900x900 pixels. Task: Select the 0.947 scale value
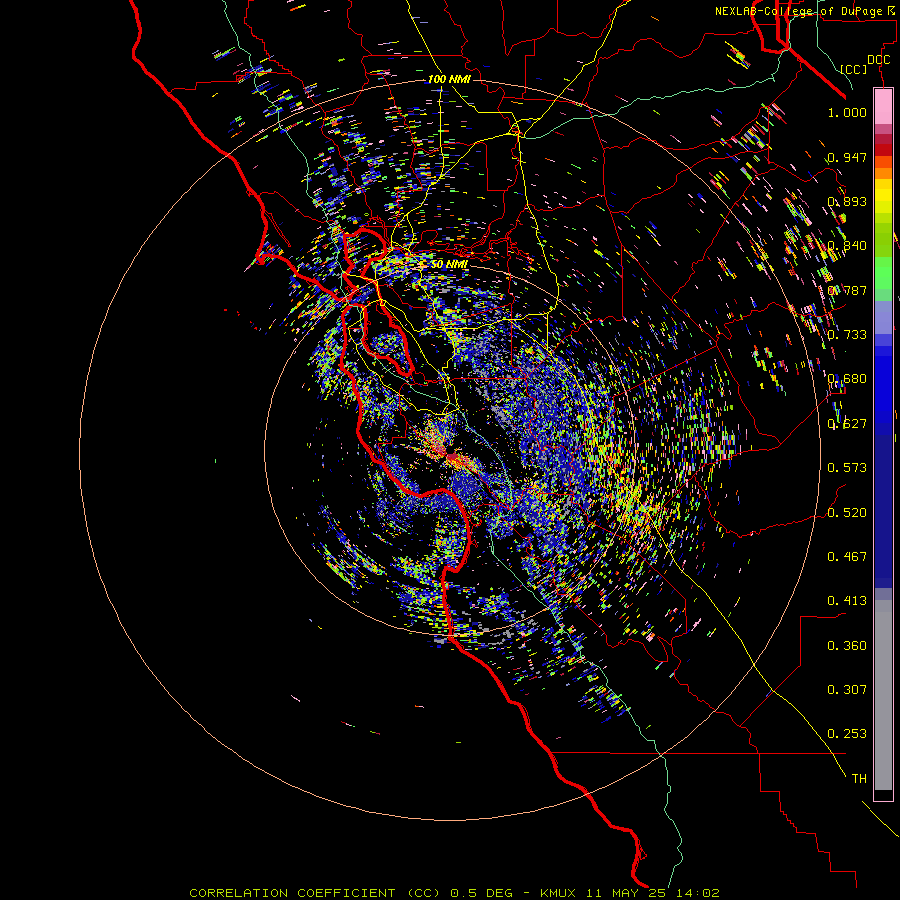tap(847, 157)
